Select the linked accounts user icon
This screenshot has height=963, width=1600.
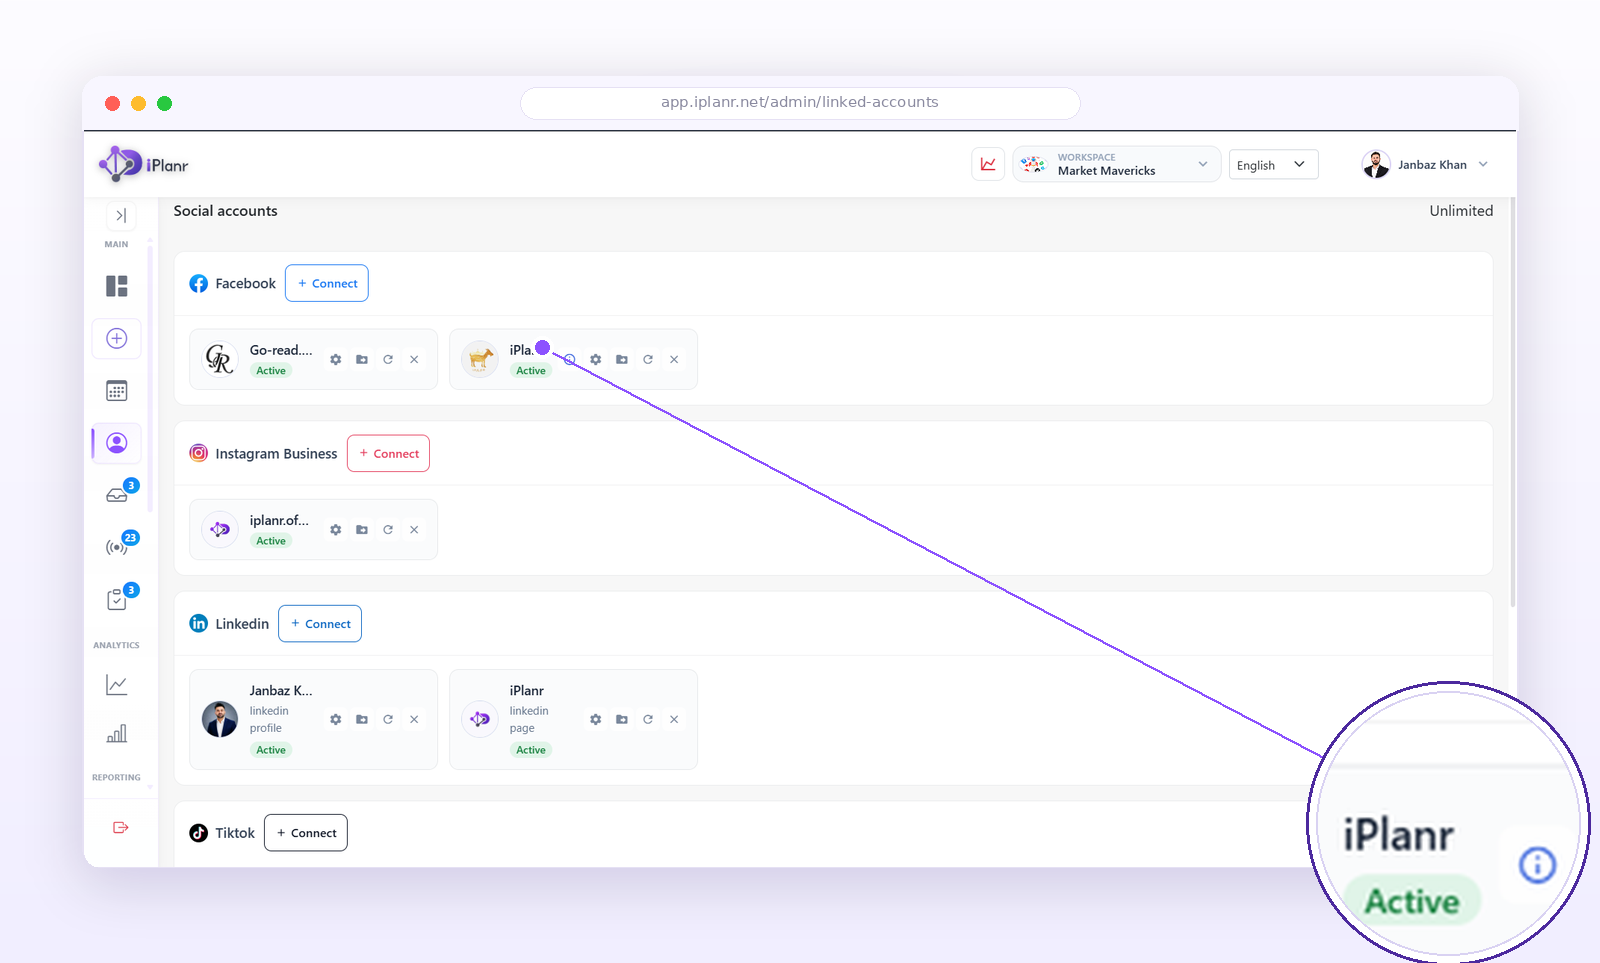pyautogui.click(x=117, y=443)
